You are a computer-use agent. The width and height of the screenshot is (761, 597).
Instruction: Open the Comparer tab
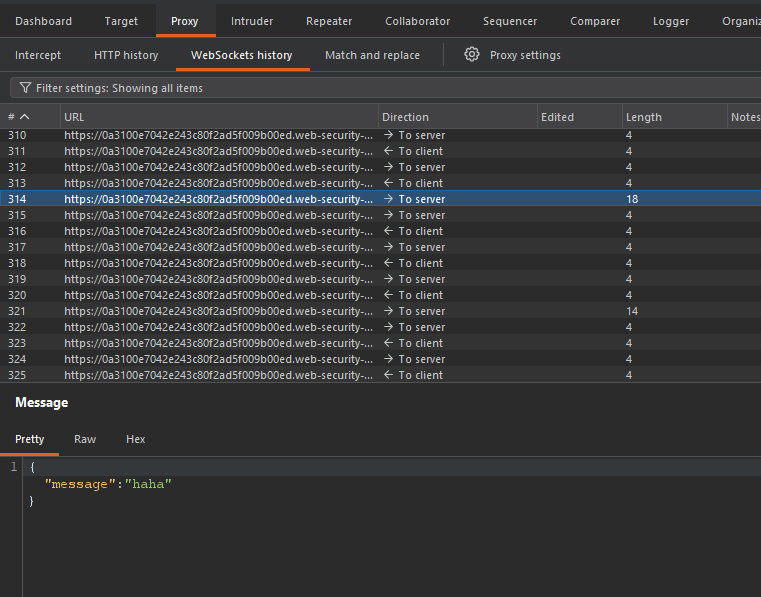click(595, 21)
